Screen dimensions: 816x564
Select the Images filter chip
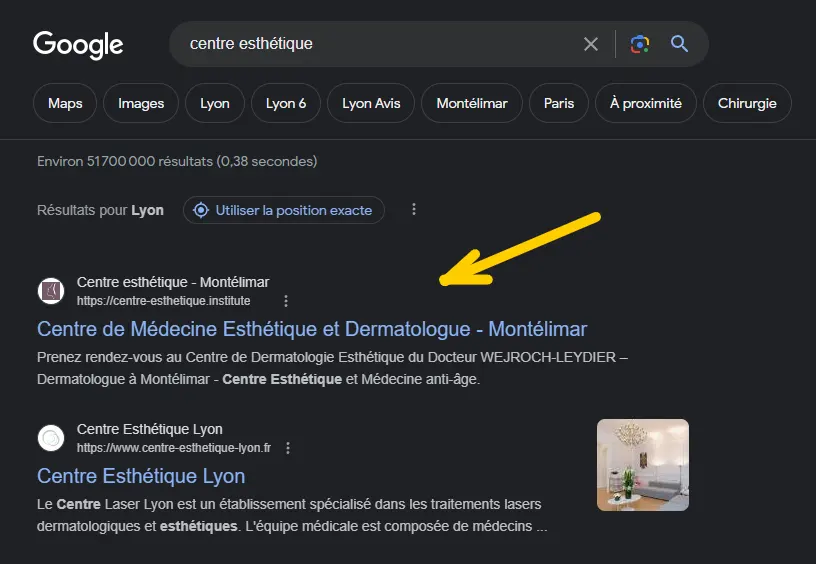coord(141,103)
